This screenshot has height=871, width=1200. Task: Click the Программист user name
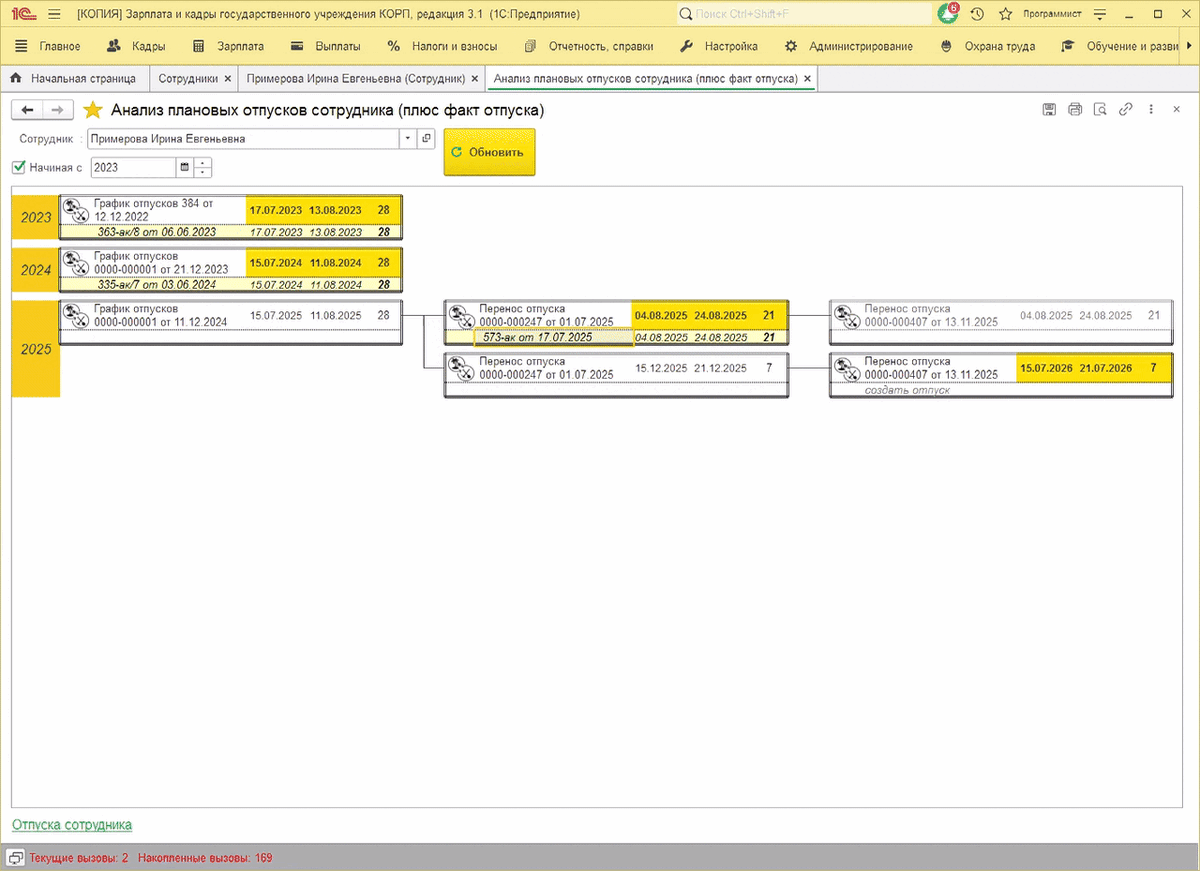1050,15
